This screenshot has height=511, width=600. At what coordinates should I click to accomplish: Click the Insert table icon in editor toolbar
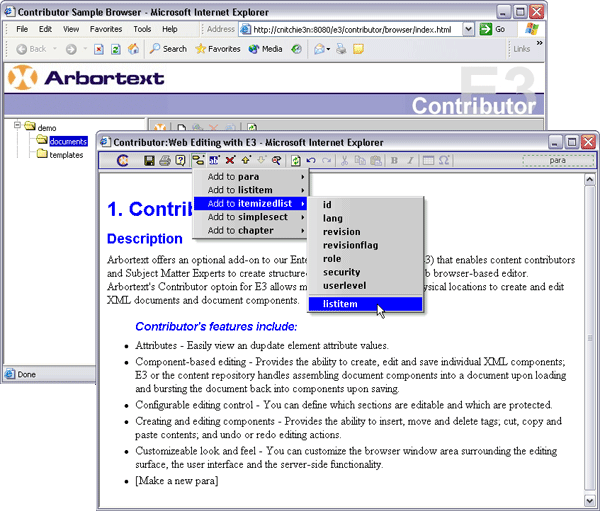coord(428,160)
